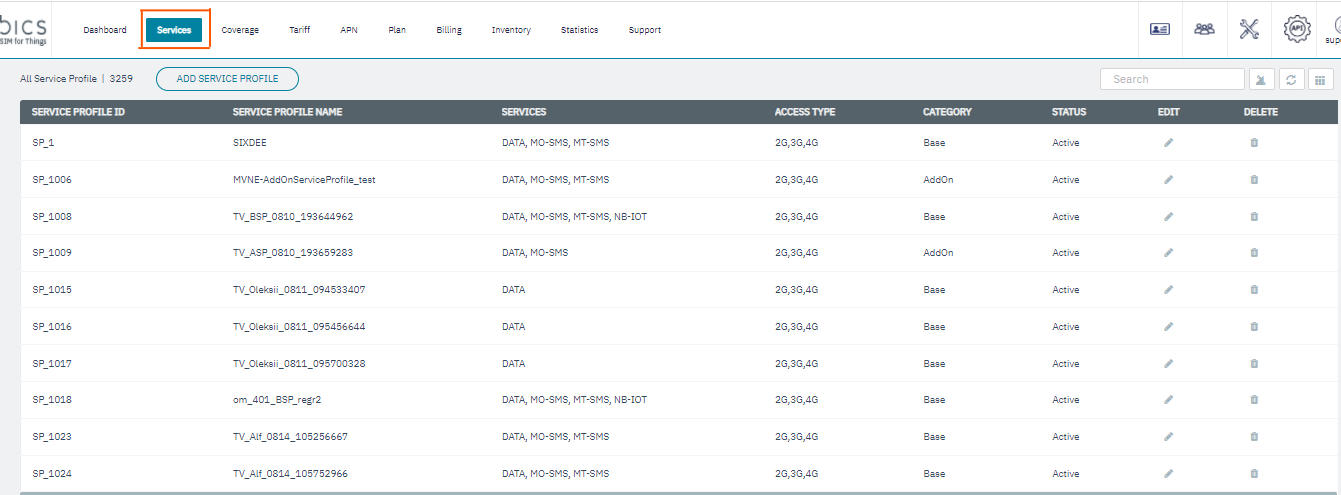Edit service profile SP_1 with pencil icon
Screen dimensions: 1341x495
pos(1168,143)
